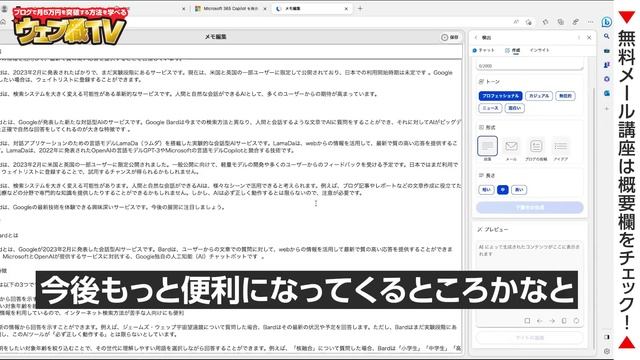Select the ニュース tone option

coord(490,108)
